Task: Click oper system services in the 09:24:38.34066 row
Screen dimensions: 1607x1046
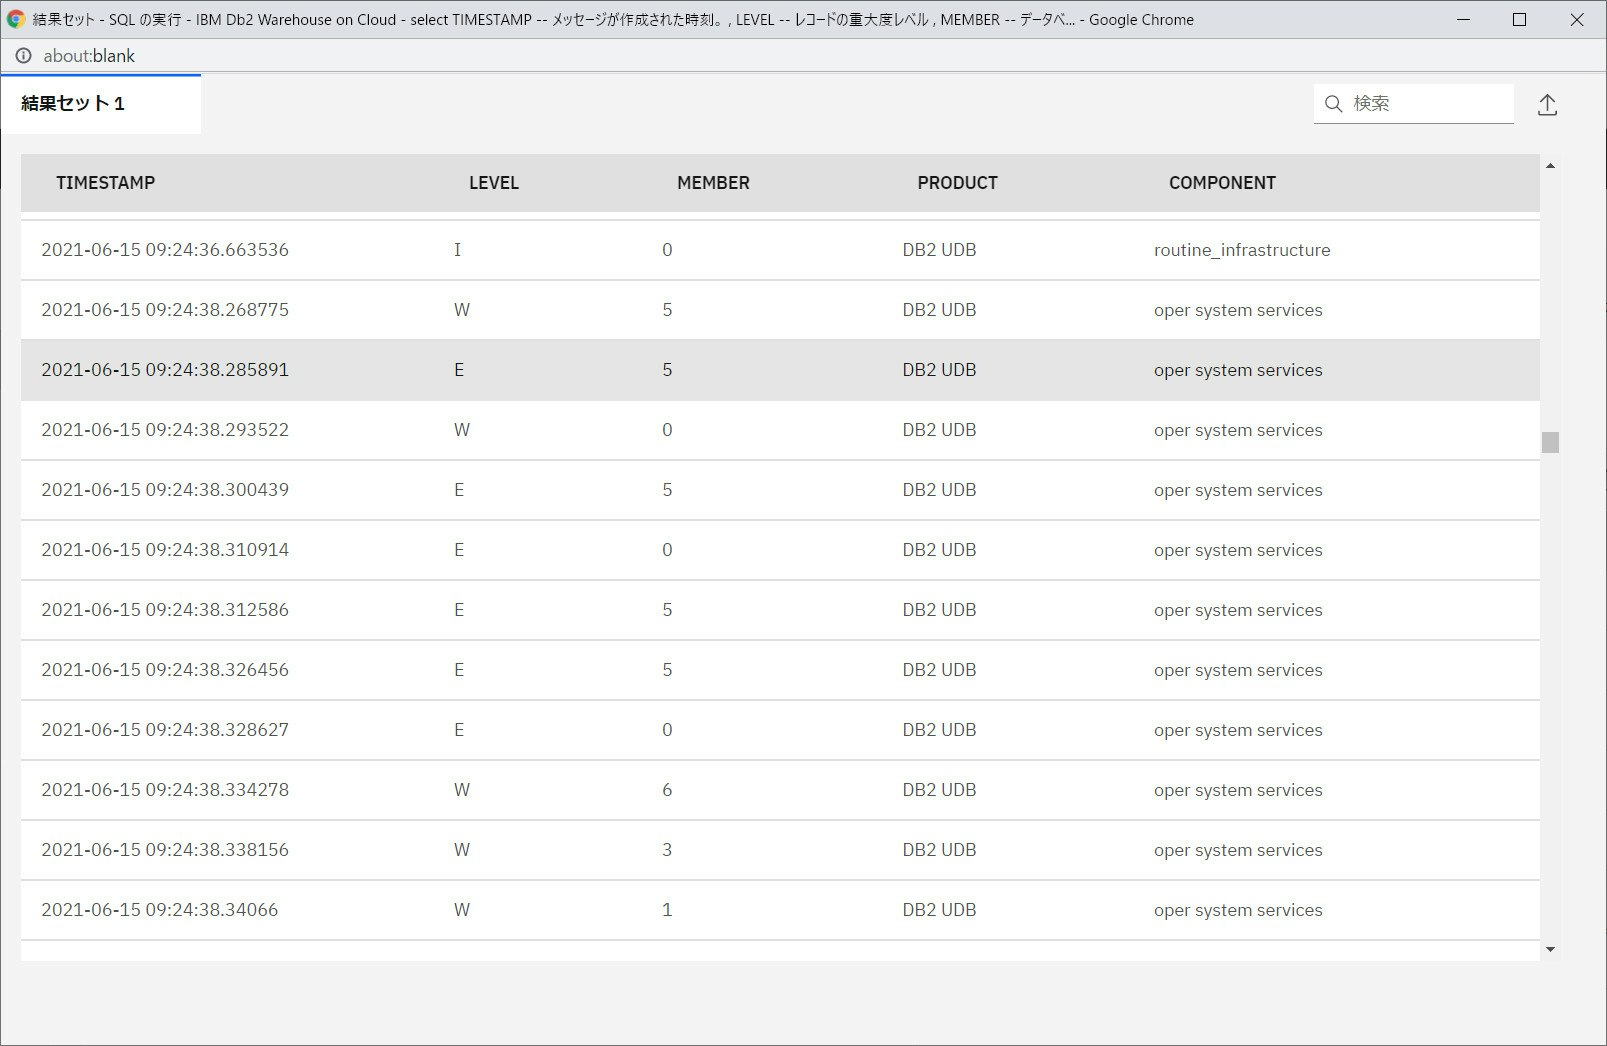Action: pyautogui.click(x=1238, y=910)
